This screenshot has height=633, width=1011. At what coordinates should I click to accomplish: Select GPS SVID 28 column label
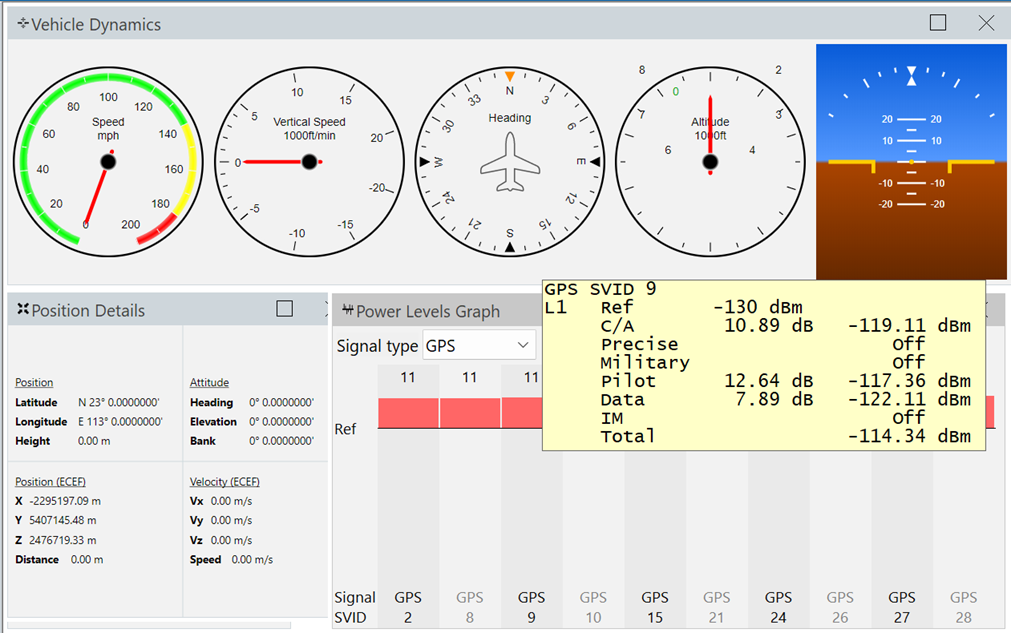click(x=963, y=607)
